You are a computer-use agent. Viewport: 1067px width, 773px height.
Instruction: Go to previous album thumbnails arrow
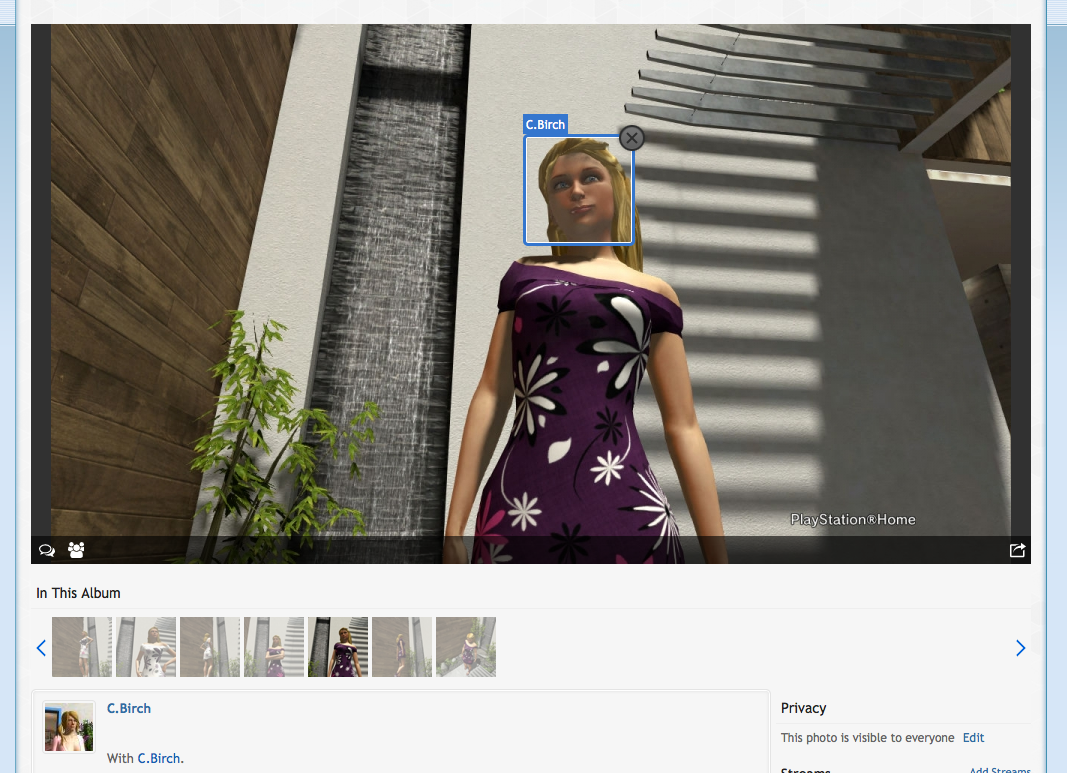pos(41,648)
